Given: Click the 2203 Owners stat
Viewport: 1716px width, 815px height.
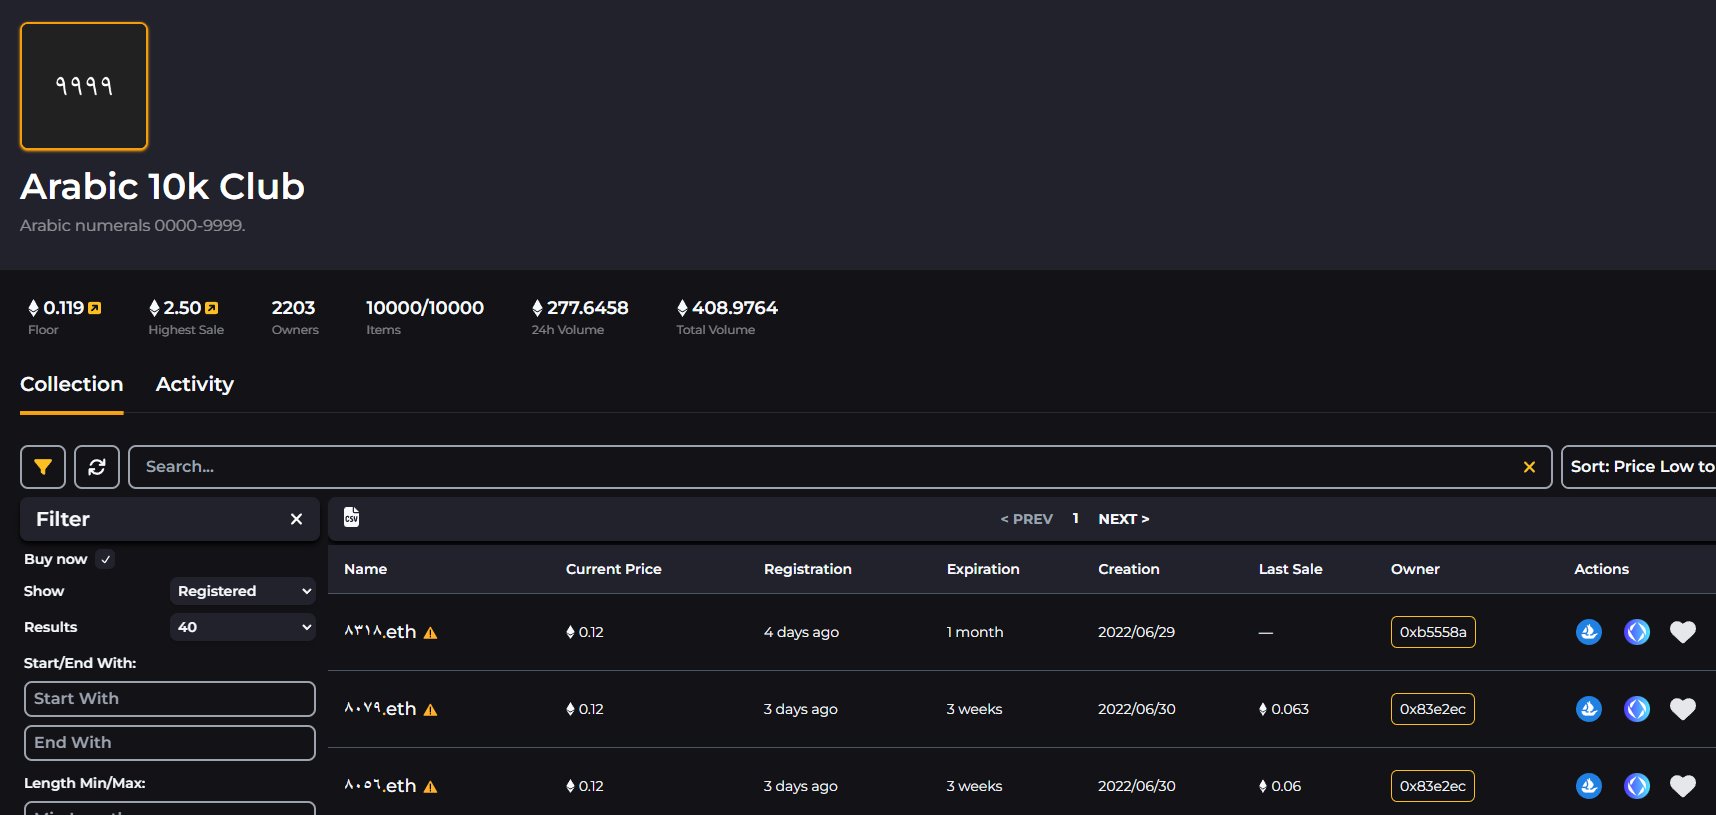Looking at the screenshot, I should pyautogui.click(x=294, y=317).
